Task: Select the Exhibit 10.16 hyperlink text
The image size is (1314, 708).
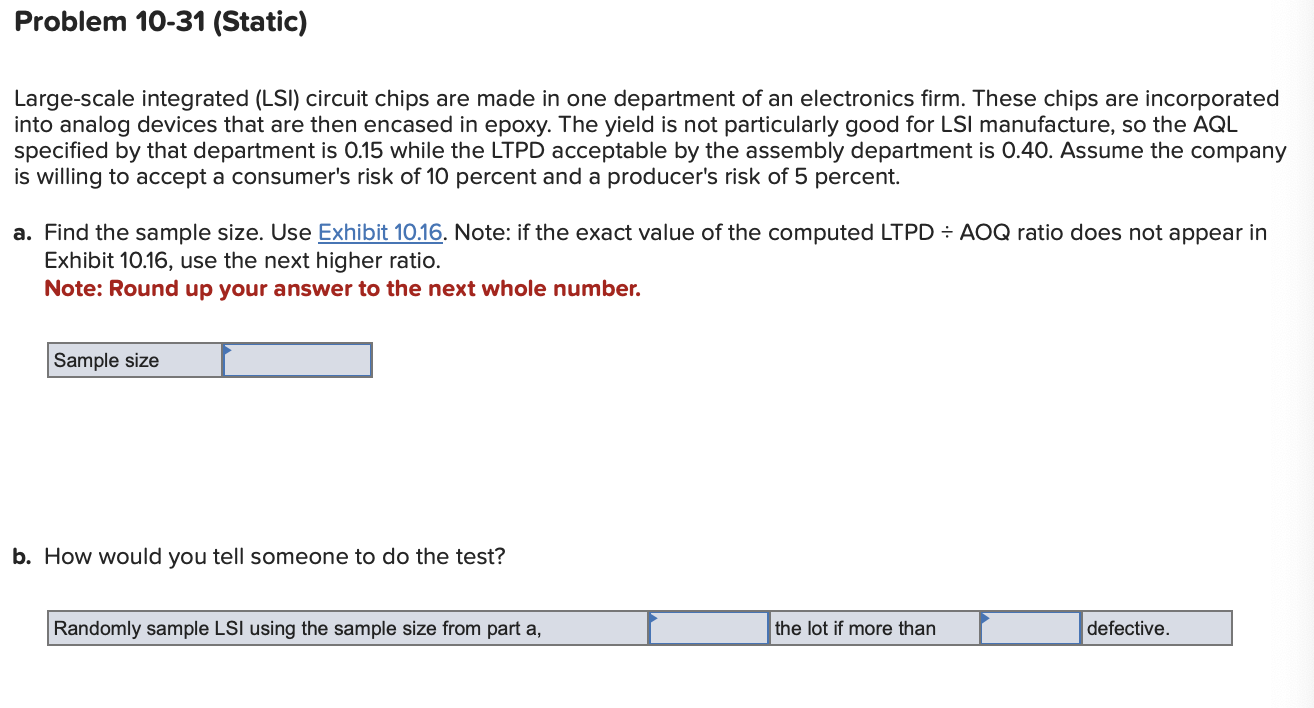Action: click(x=380, y=232)
